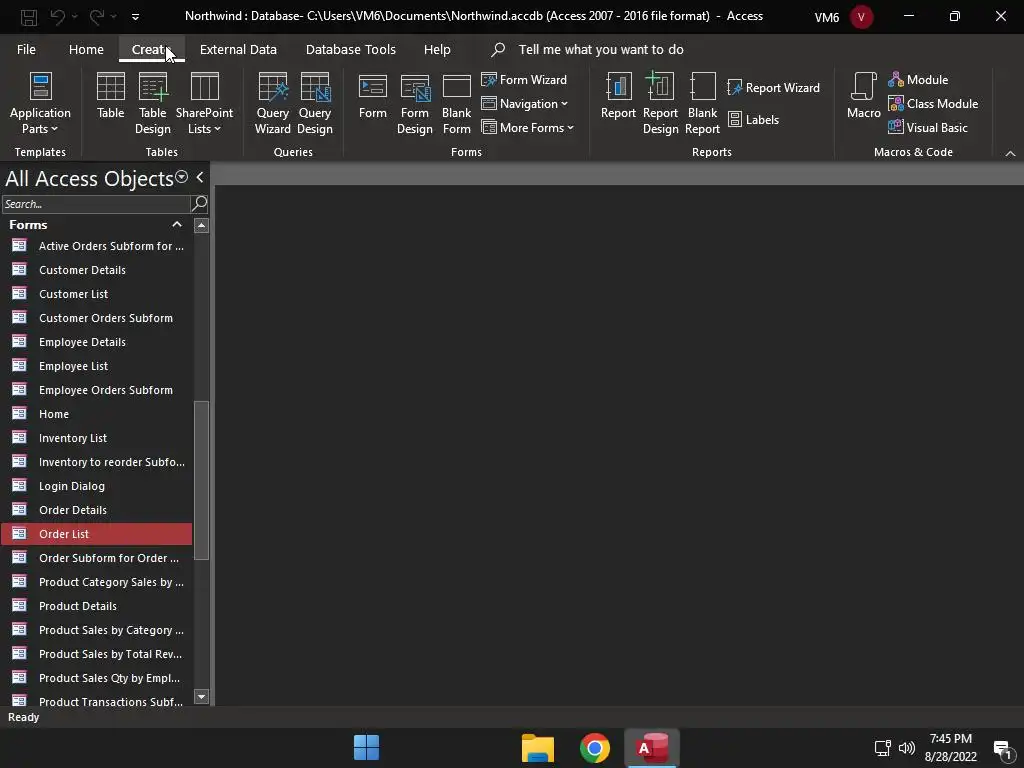Click the VM6 account avatar
Screen dimensions: 1024x768
[861, 17]
